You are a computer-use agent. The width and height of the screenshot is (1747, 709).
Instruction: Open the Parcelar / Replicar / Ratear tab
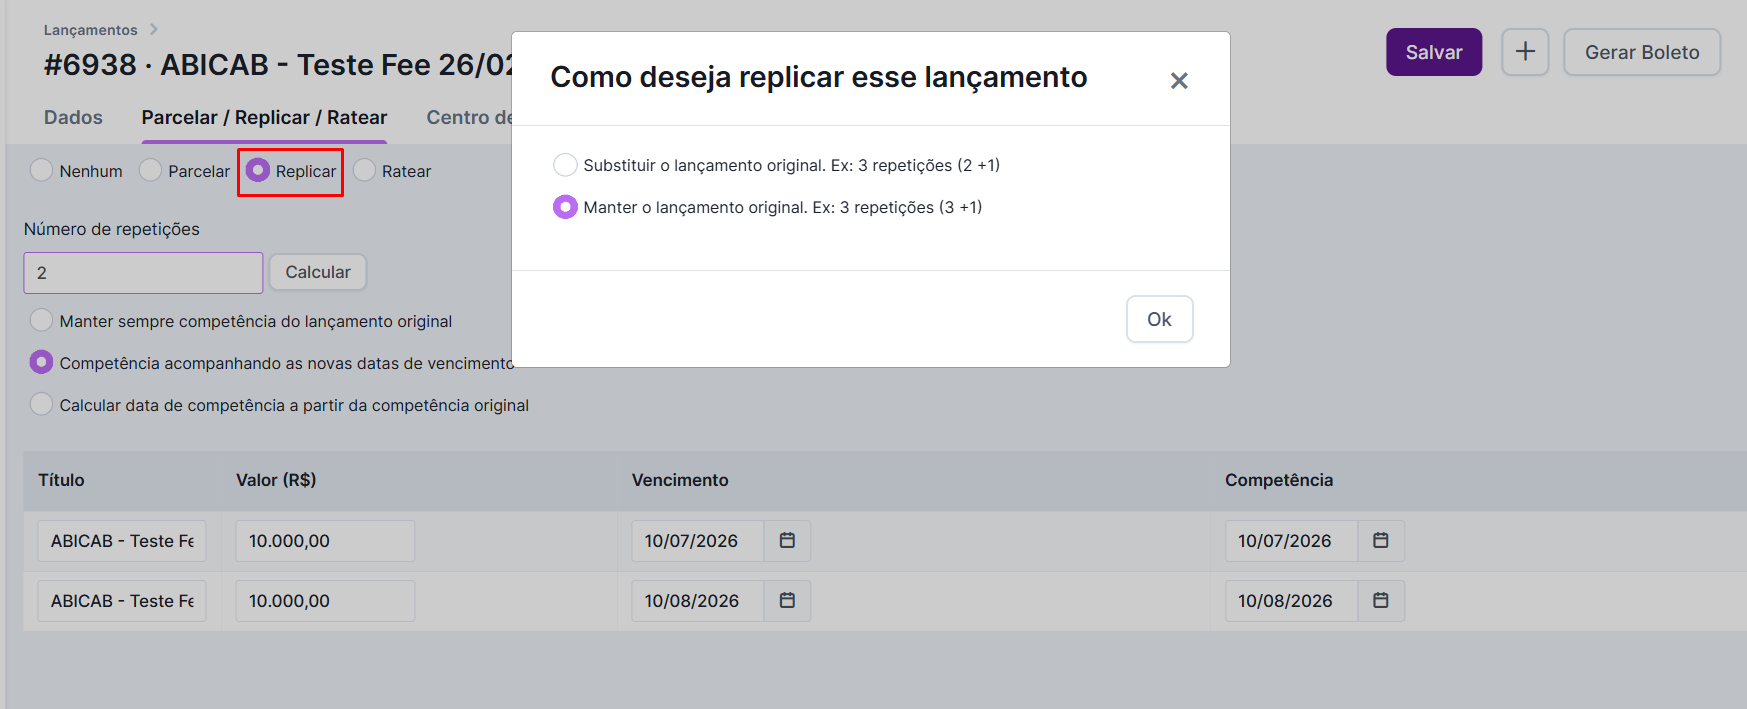click(264, 118)
